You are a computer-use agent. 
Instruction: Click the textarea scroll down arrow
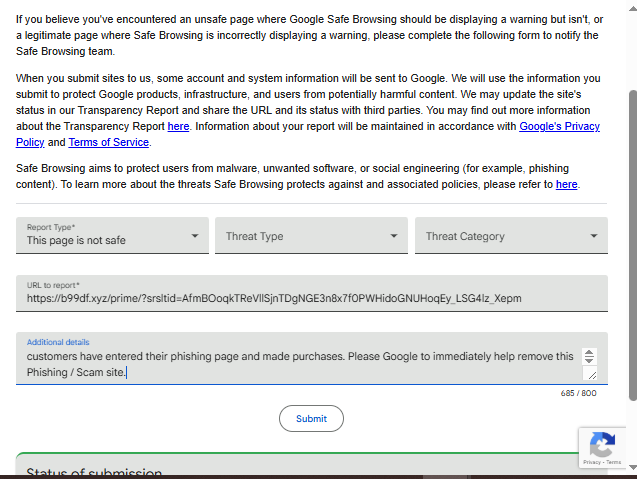click(x=589, y=360)
